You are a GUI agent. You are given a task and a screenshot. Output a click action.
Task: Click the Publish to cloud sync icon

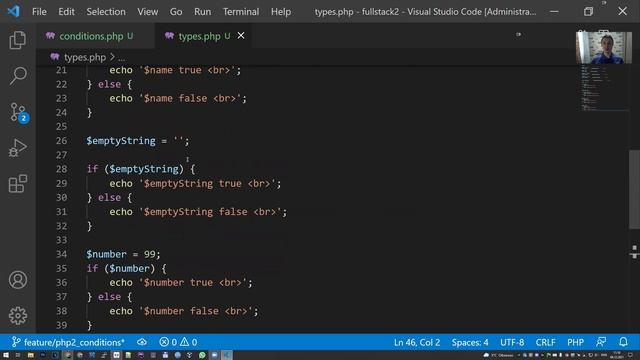tap(142, 342)
